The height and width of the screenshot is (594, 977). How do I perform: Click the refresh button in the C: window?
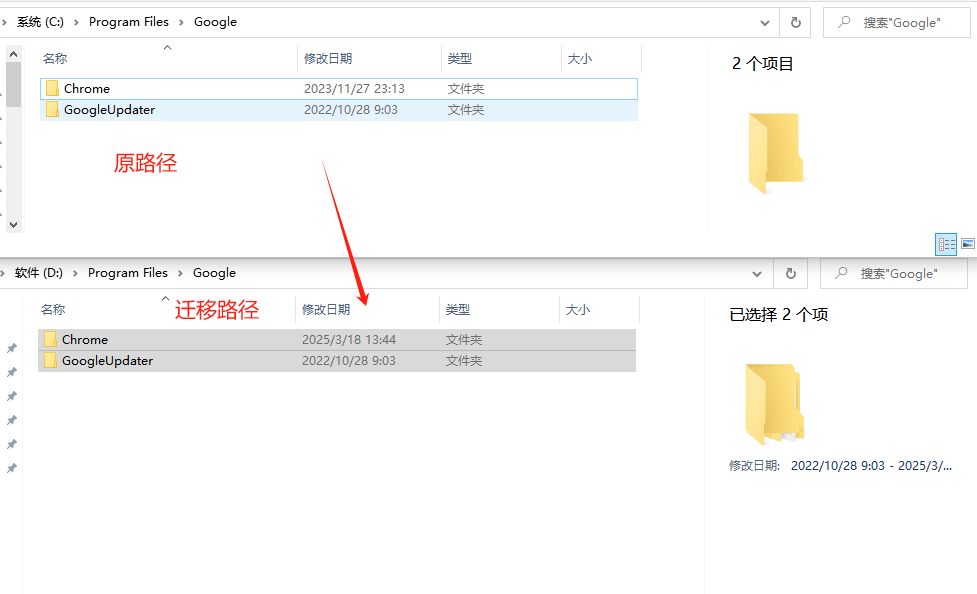coord(795,22)
